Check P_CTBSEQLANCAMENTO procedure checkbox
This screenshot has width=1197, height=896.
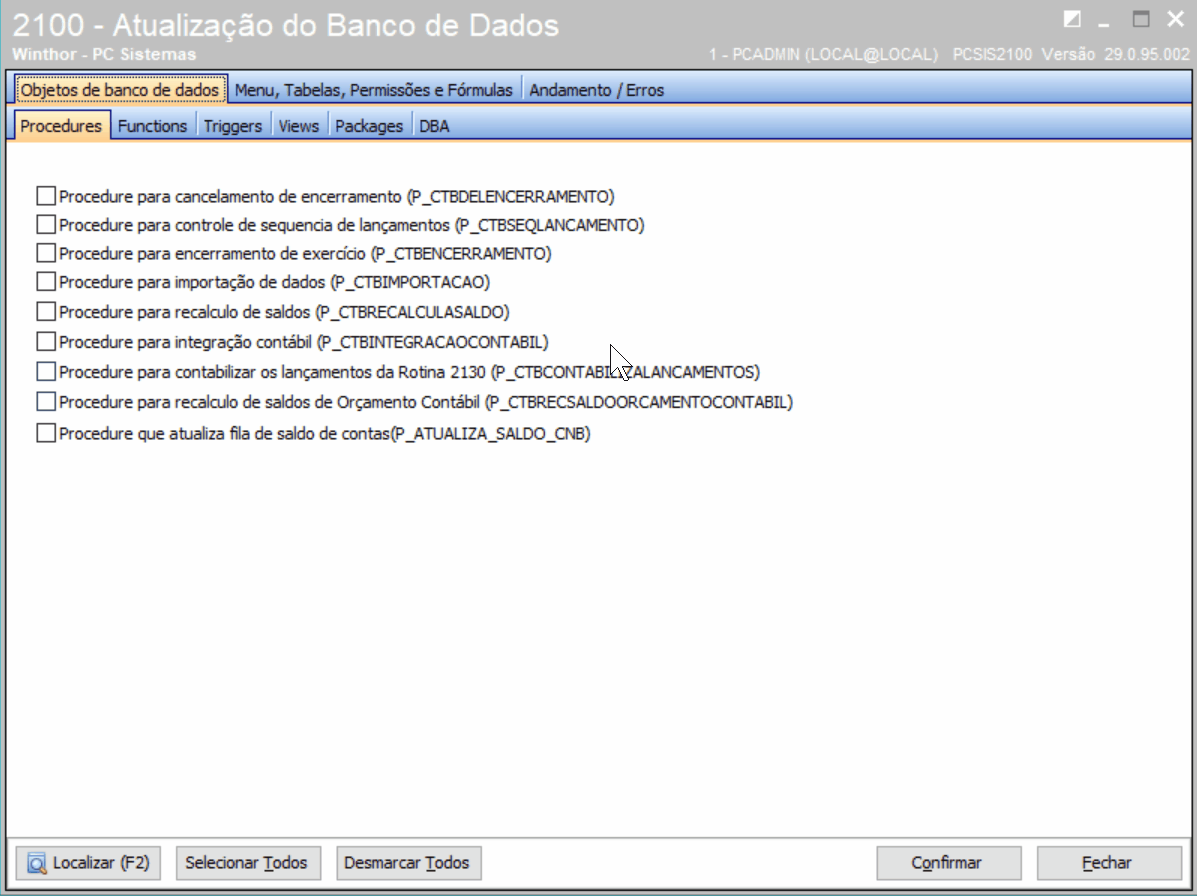coord(46,224)
